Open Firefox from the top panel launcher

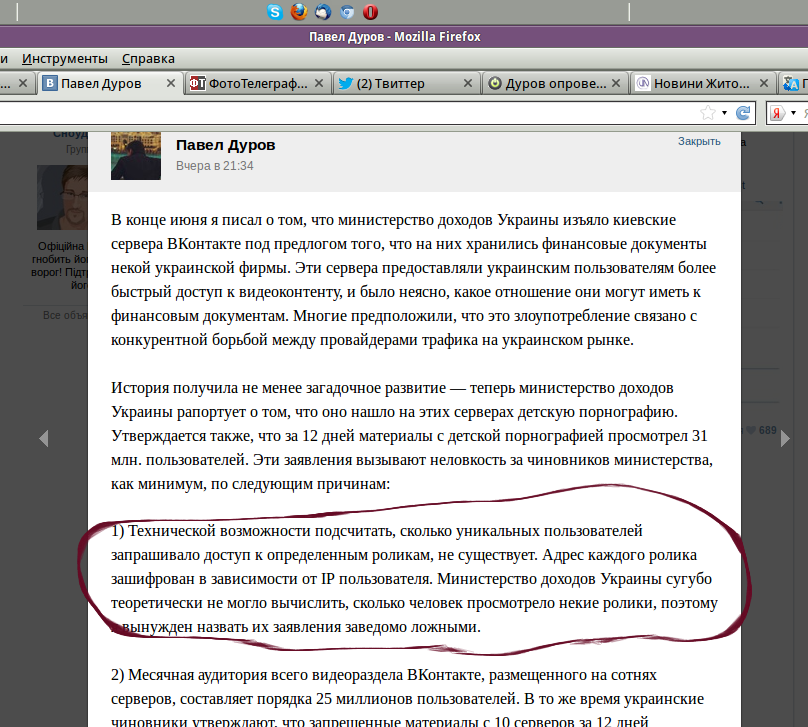pyautogui.click(x=299, y=11)
